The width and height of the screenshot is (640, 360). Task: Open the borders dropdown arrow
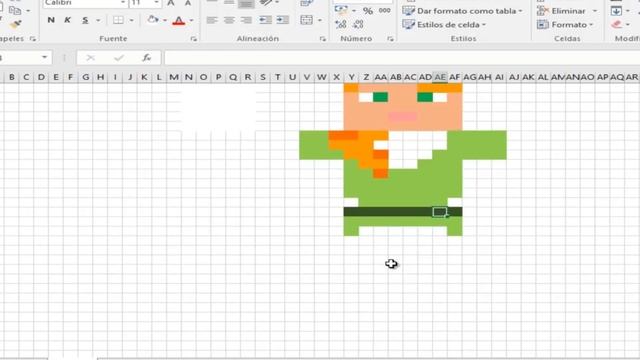(131, 20)
